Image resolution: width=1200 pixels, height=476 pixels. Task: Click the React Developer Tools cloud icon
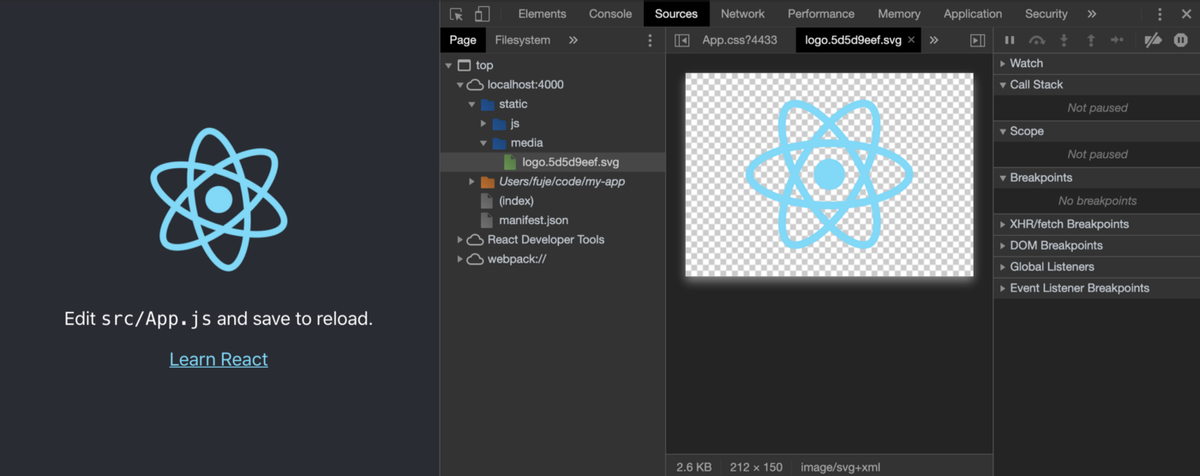pos(475,240)
